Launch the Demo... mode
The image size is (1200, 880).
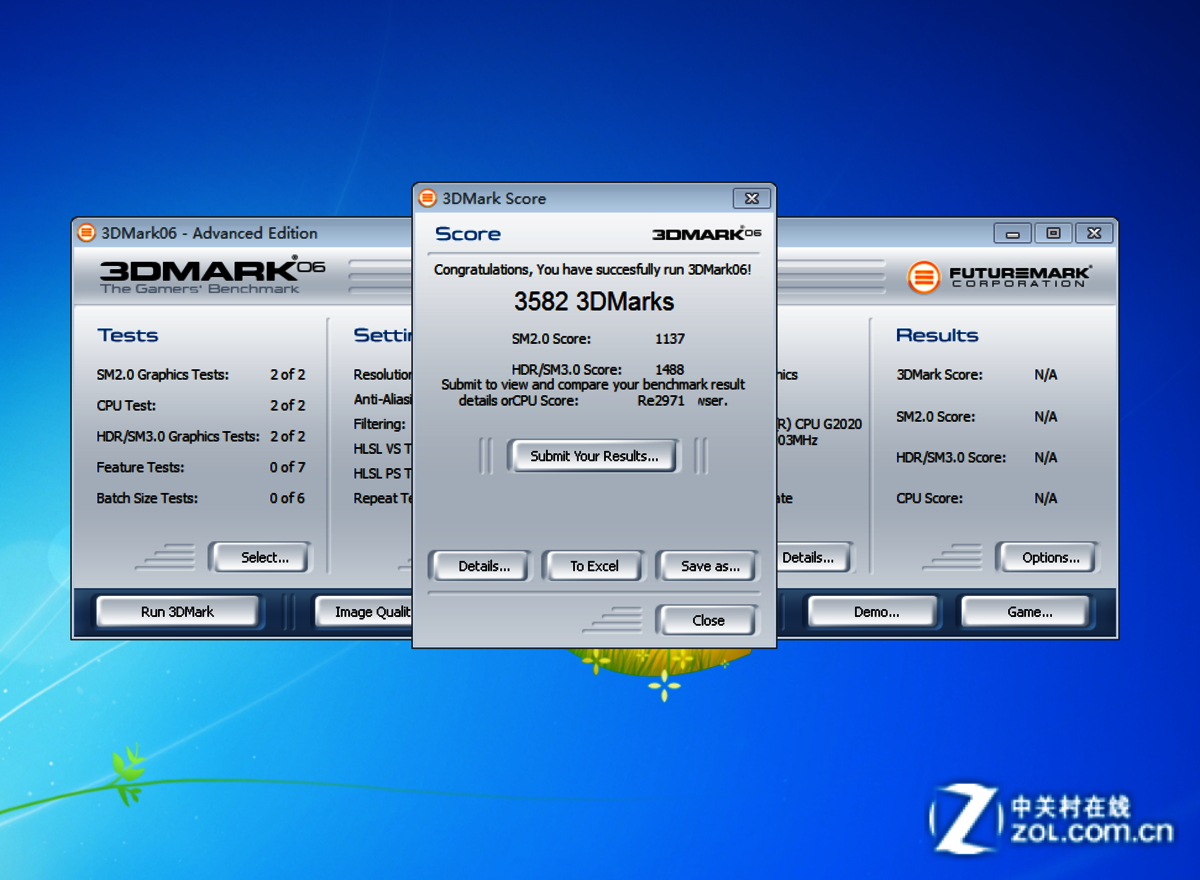[876, 612]
